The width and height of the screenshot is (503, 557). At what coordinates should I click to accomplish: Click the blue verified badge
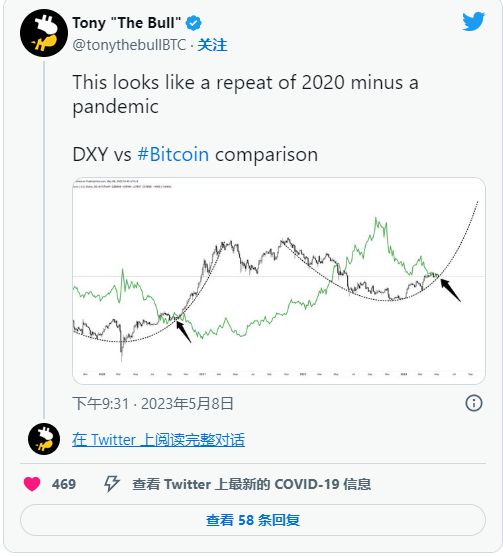click(x=193, y=23)
